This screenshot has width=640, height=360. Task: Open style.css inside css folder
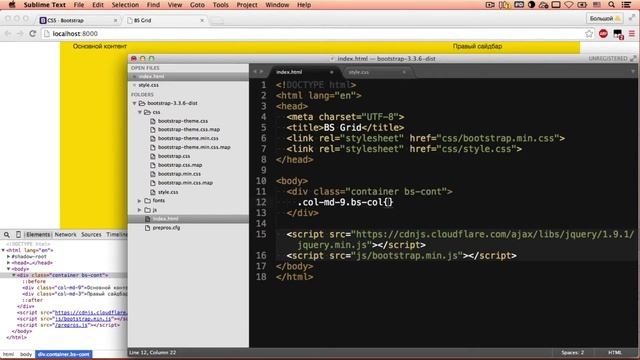click(168, 192)
